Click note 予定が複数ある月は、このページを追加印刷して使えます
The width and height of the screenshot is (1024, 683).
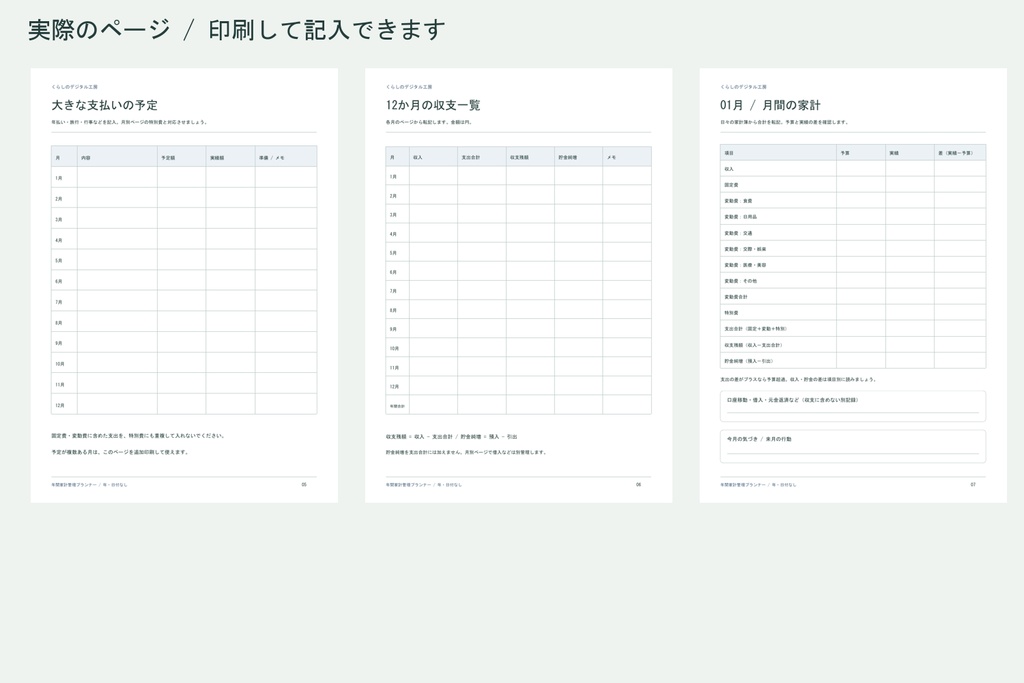(x=120, y=452)
